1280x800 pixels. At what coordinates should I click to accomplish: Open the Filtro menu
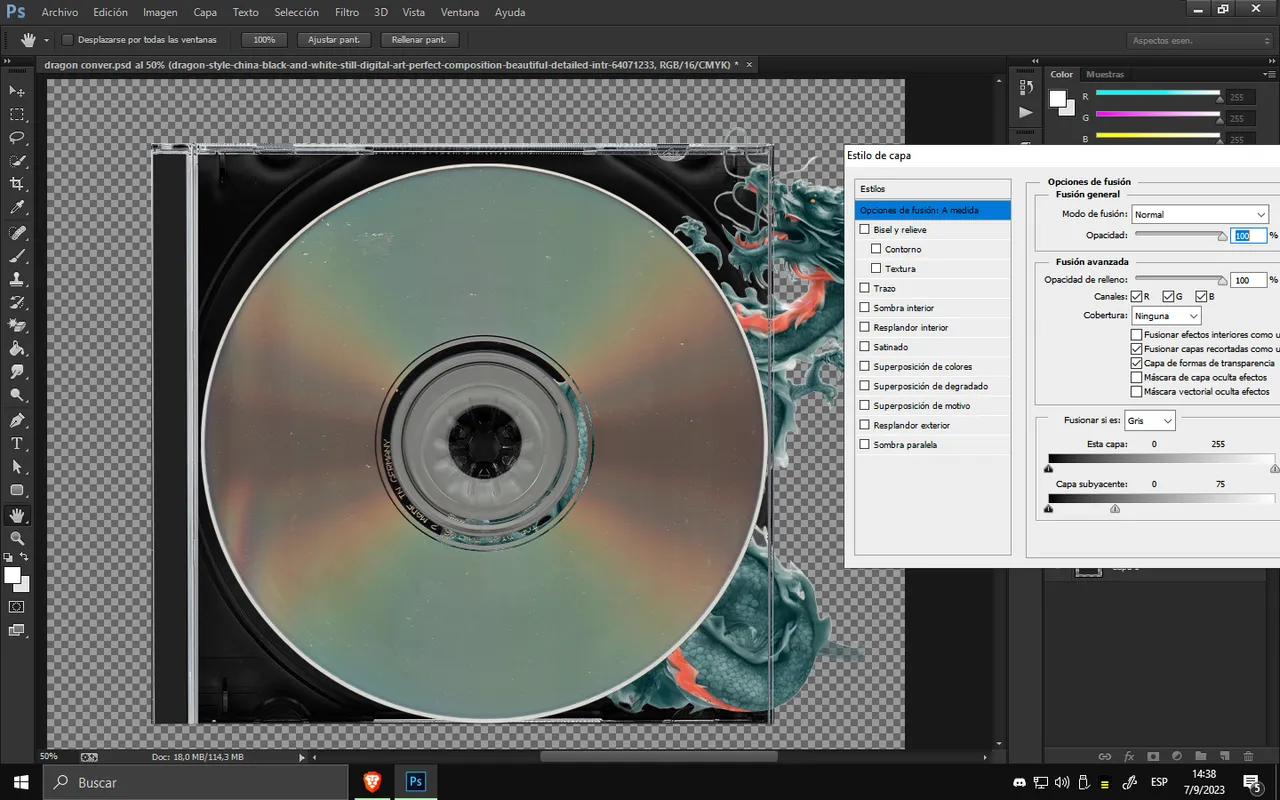pos(347,12)
